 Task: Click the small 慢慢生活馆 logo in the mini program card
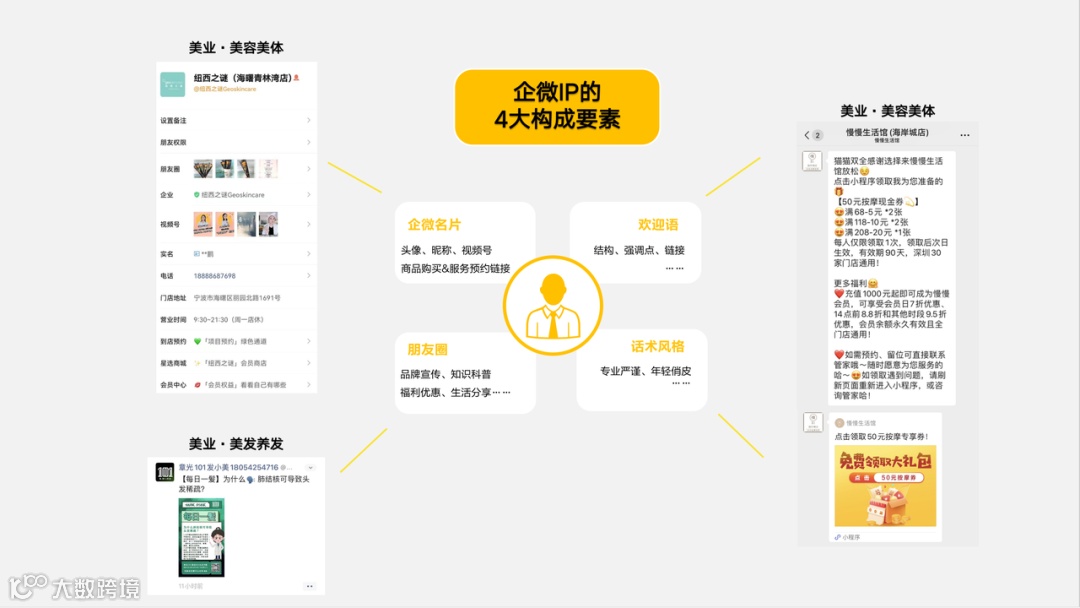pos(839,423)
